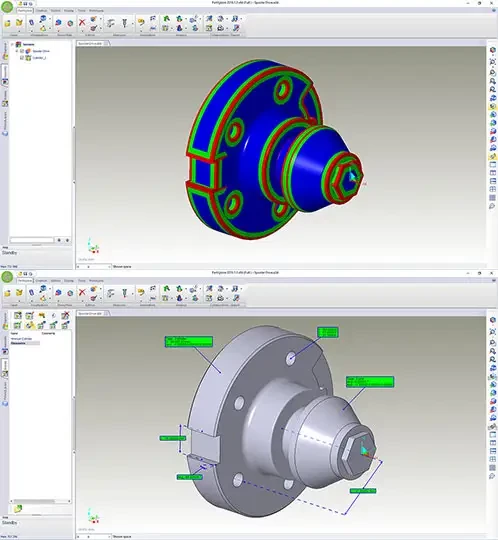Toggle checkbox of second tree item in upper window

[x=22, y=51]
